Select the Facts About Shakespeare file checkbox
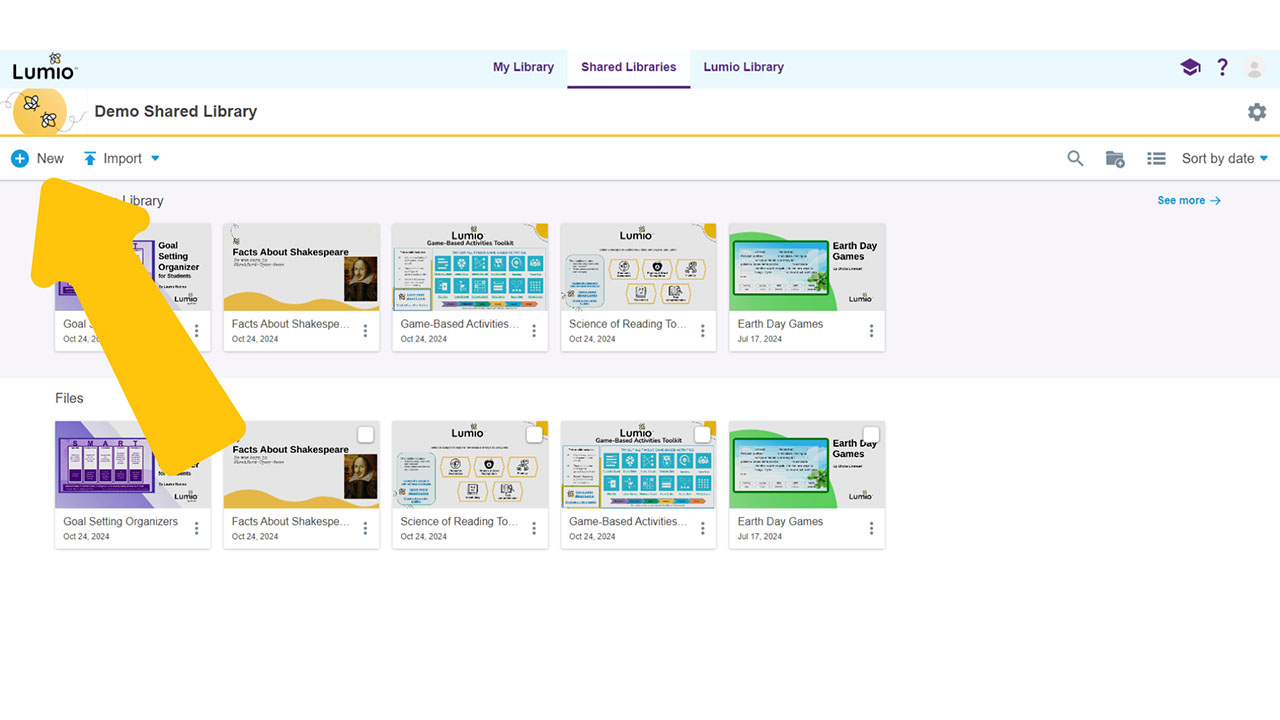This screenshot has width=1280, height=720. click(365, 434)
